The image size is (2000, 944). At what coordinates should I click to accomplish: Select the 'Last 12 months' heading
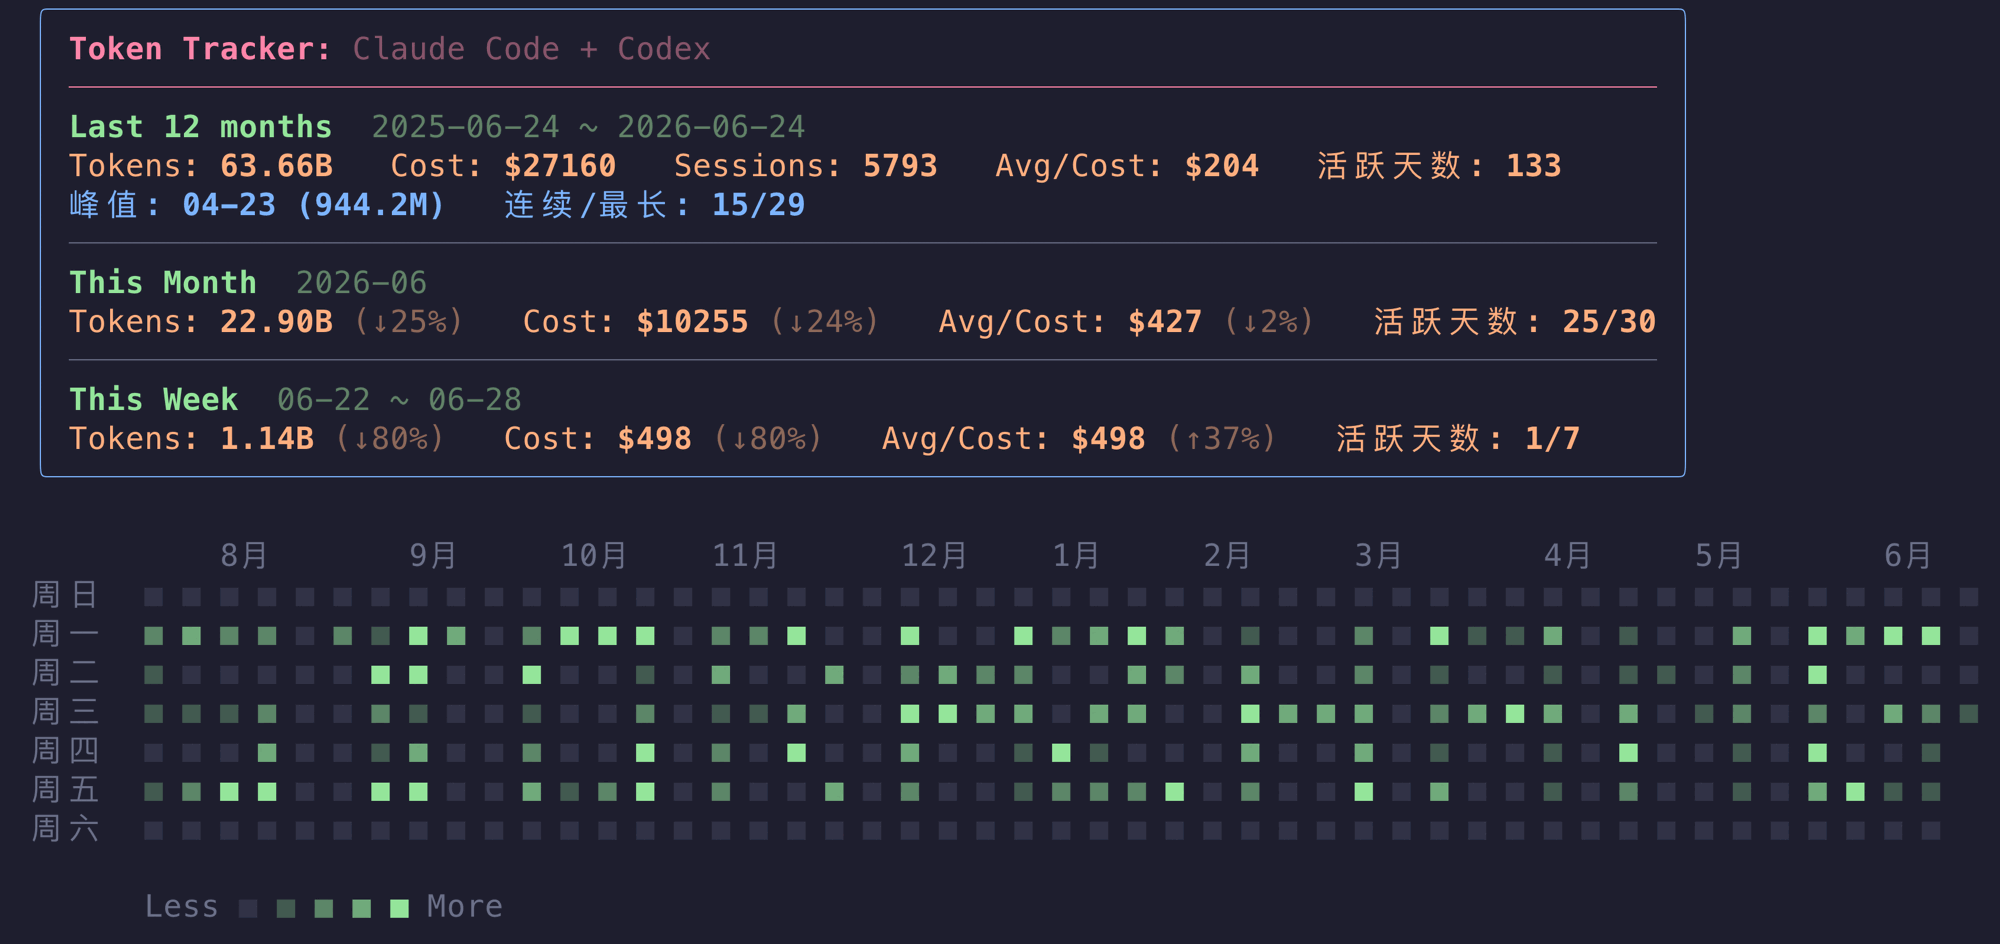coord(200,127)
